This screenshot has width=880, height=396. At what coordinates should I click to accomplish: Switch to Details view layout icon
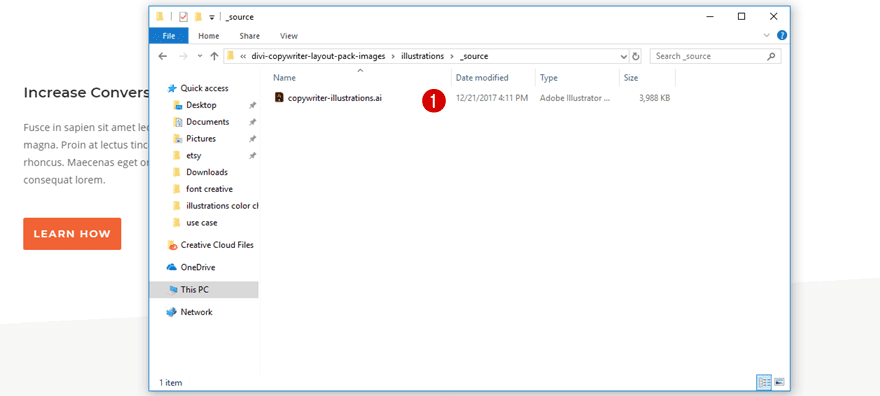[x=764, y=382]
